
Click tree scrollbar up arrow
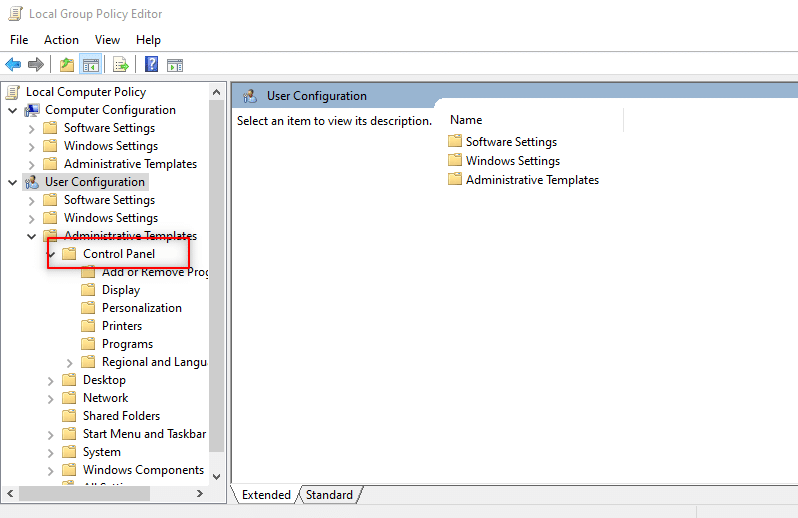pos(216,92)
